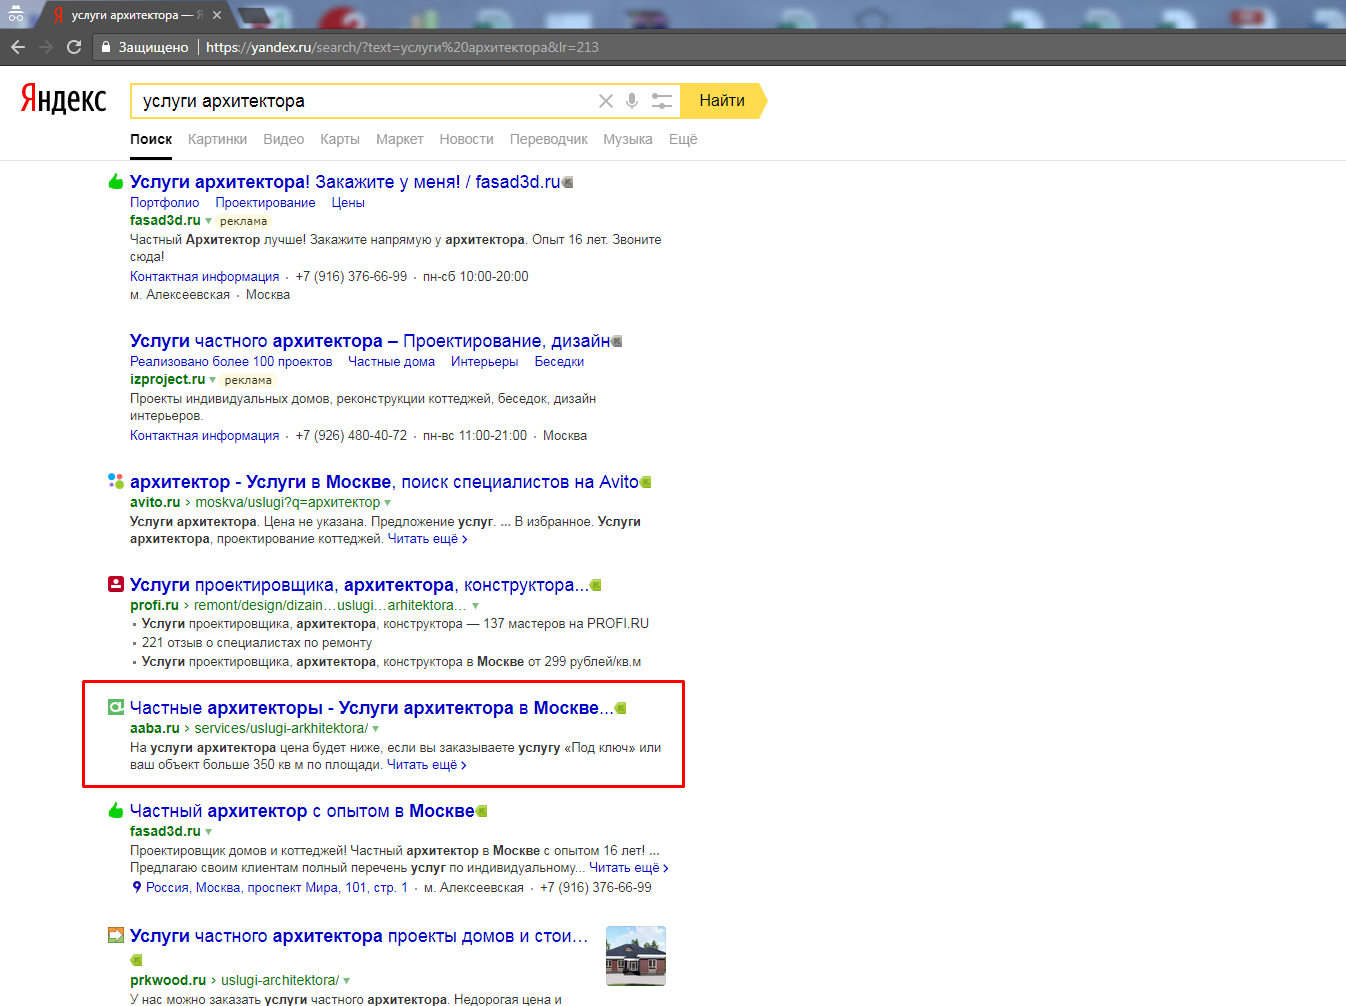
Task: Switch to the Видео tab
Action: [x=284, y=139]
